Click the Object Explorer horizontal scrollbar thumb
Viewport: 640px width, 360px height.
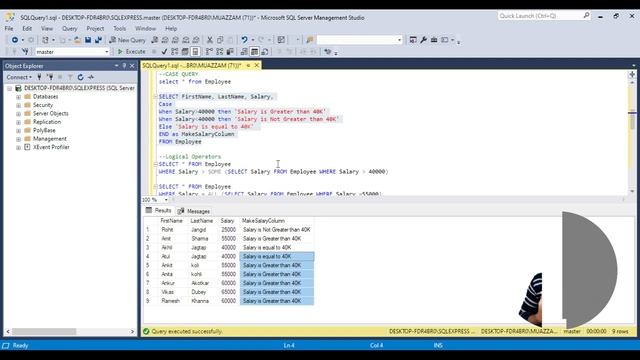click(44, 331)
